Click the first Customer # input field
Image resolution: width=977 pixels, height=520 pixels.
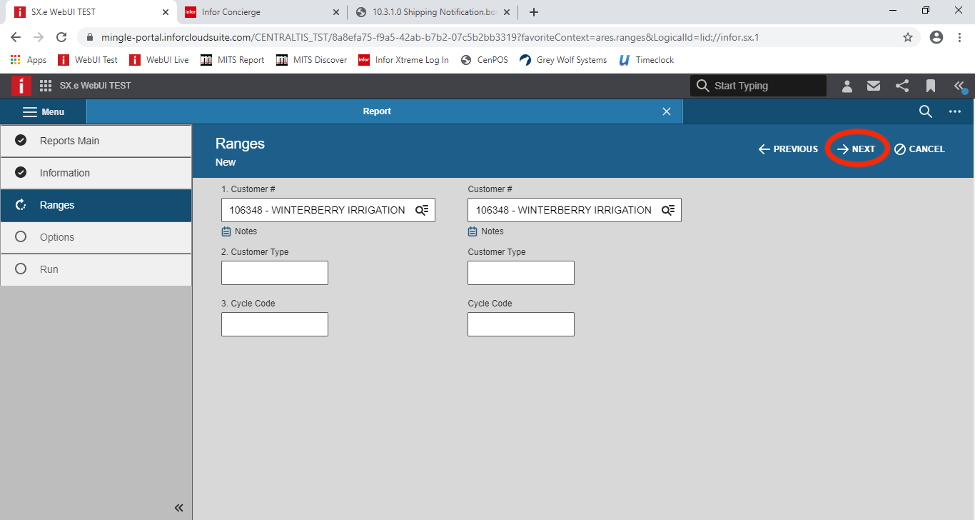(x=328, y=210)
